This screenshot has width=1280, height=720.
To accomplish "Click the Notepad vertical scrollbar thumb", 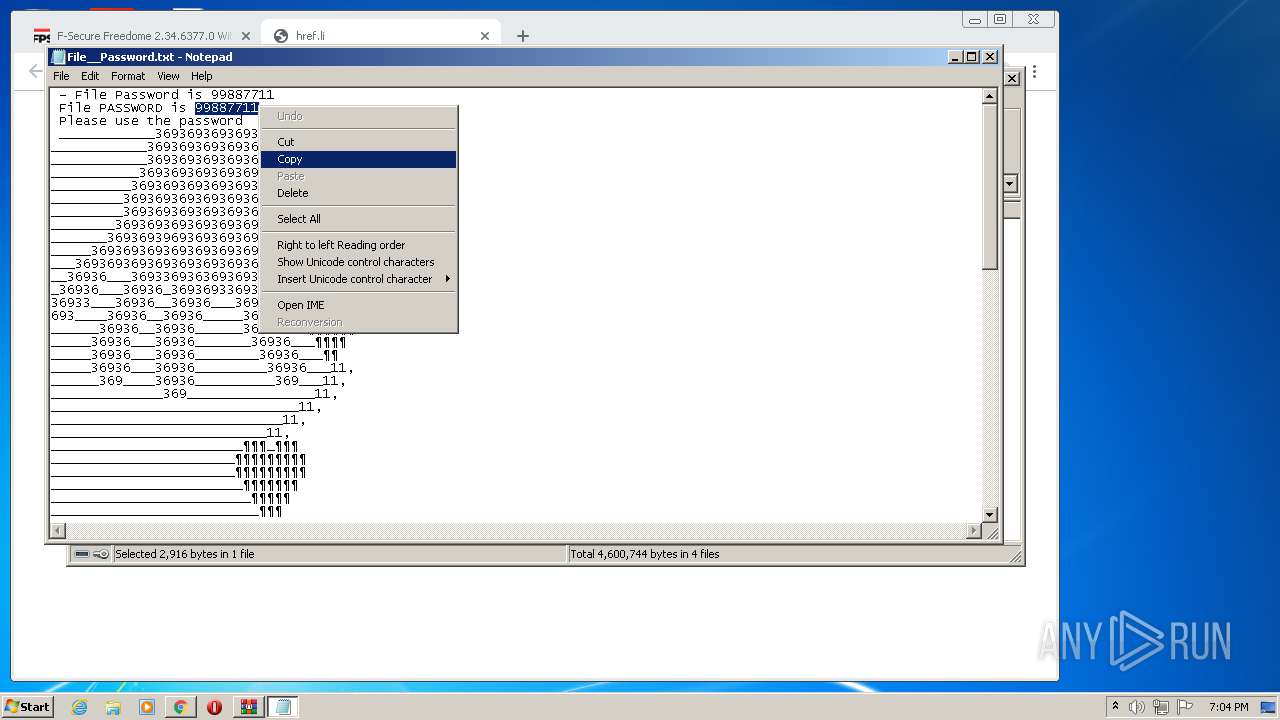I will [x=990, y=187].
